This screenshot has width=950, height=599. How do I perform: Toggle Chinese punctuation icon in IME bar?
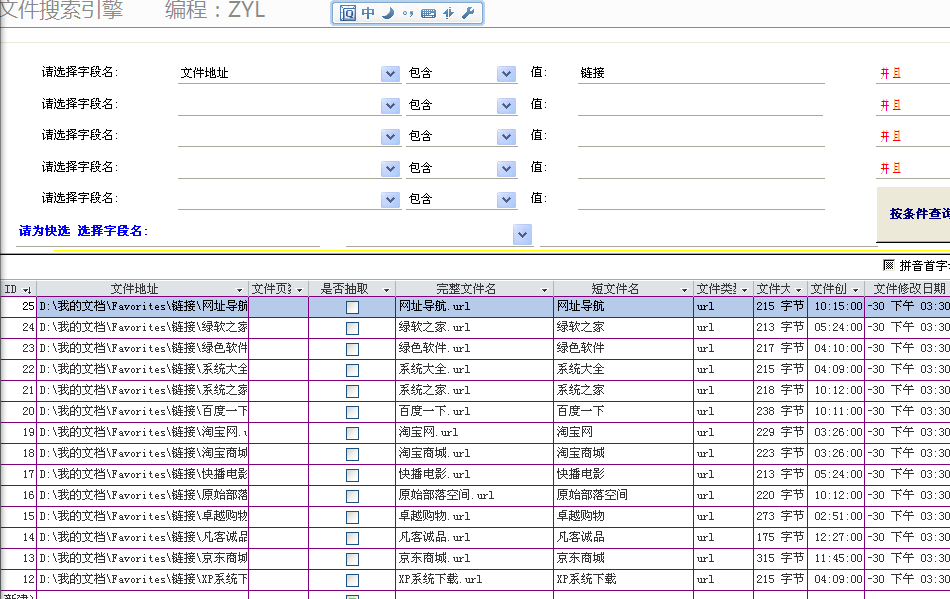click(408, 13)
